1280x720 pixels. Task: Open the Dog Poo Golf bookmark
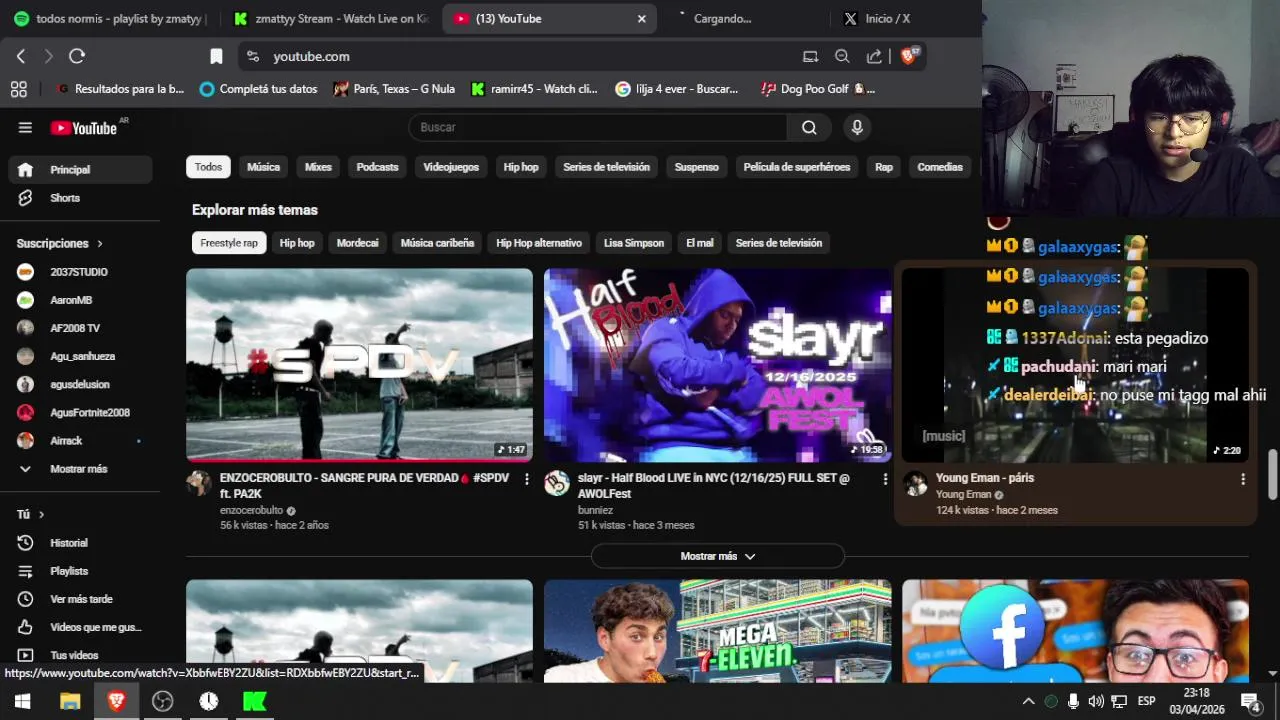(818, 89)
